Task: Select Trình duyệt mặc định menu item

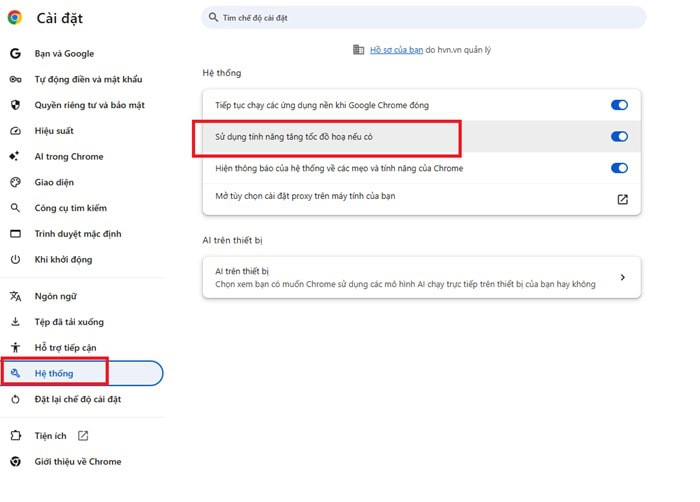Action: (x=78, y=234)
